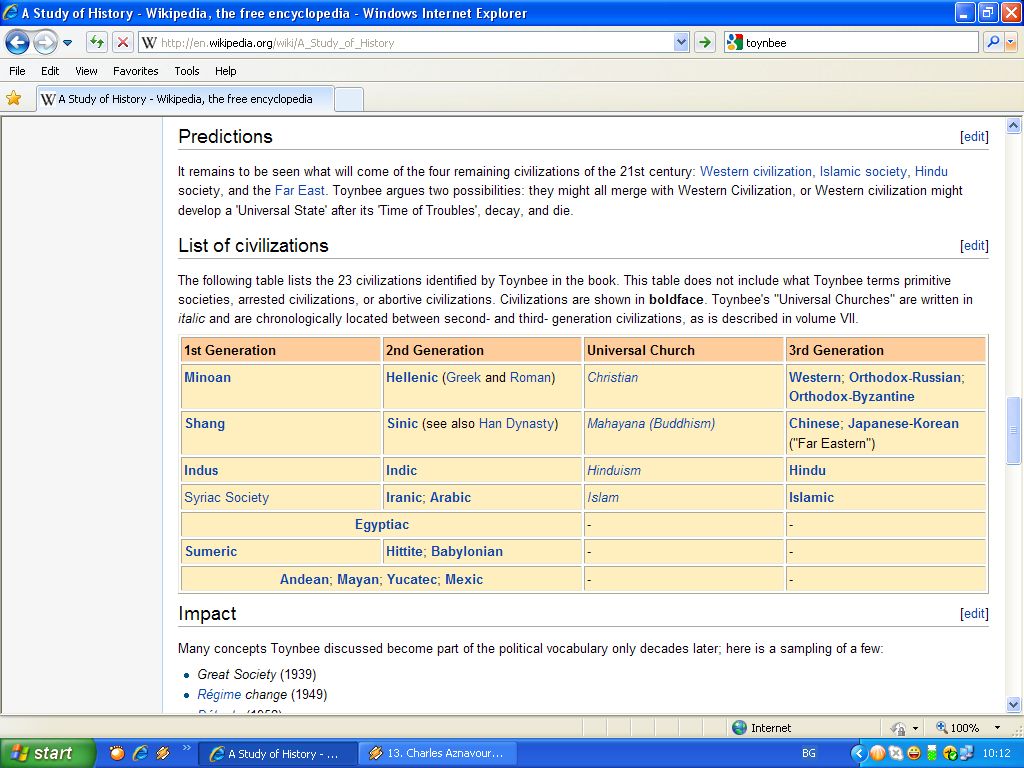Click the browser Back button
Image resolution: width=1024 pixels, height=768 pixels.
click(17, 42)
